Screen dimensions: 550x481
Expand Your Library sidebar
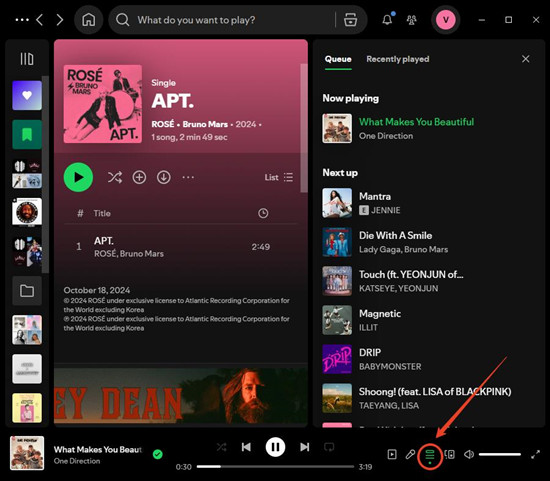click(27, 59)
